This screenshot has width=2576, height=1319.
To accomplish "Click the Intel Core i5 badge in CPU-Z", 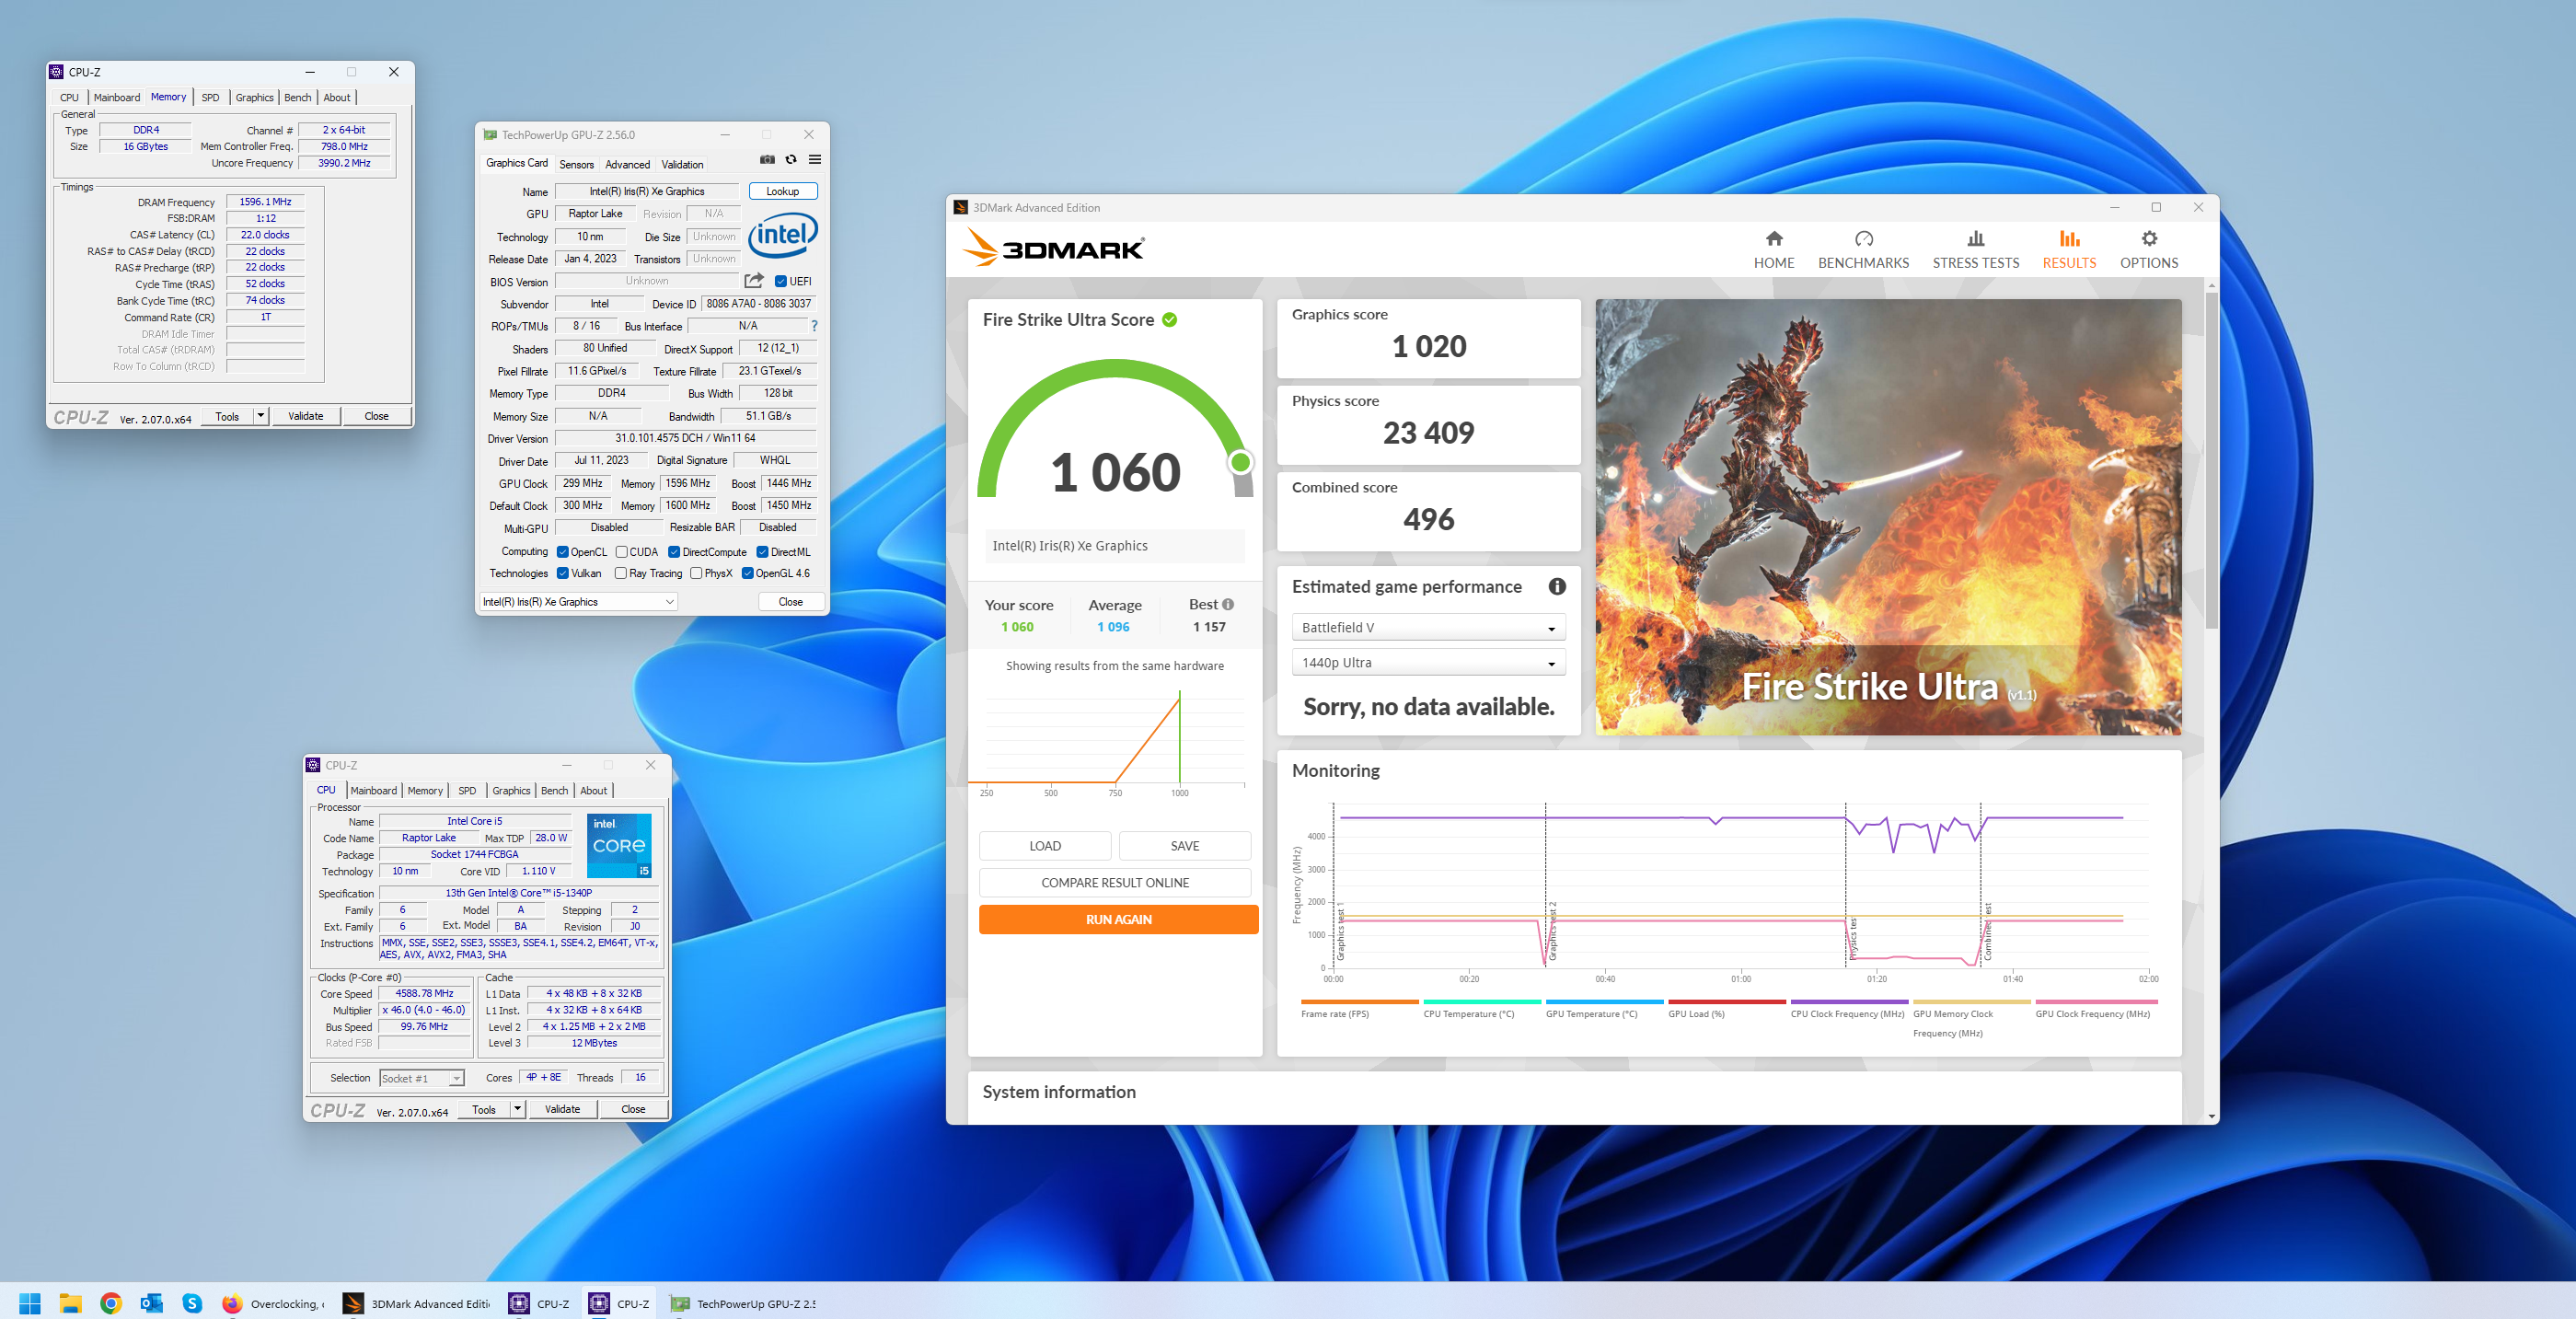I will [619, 845].
